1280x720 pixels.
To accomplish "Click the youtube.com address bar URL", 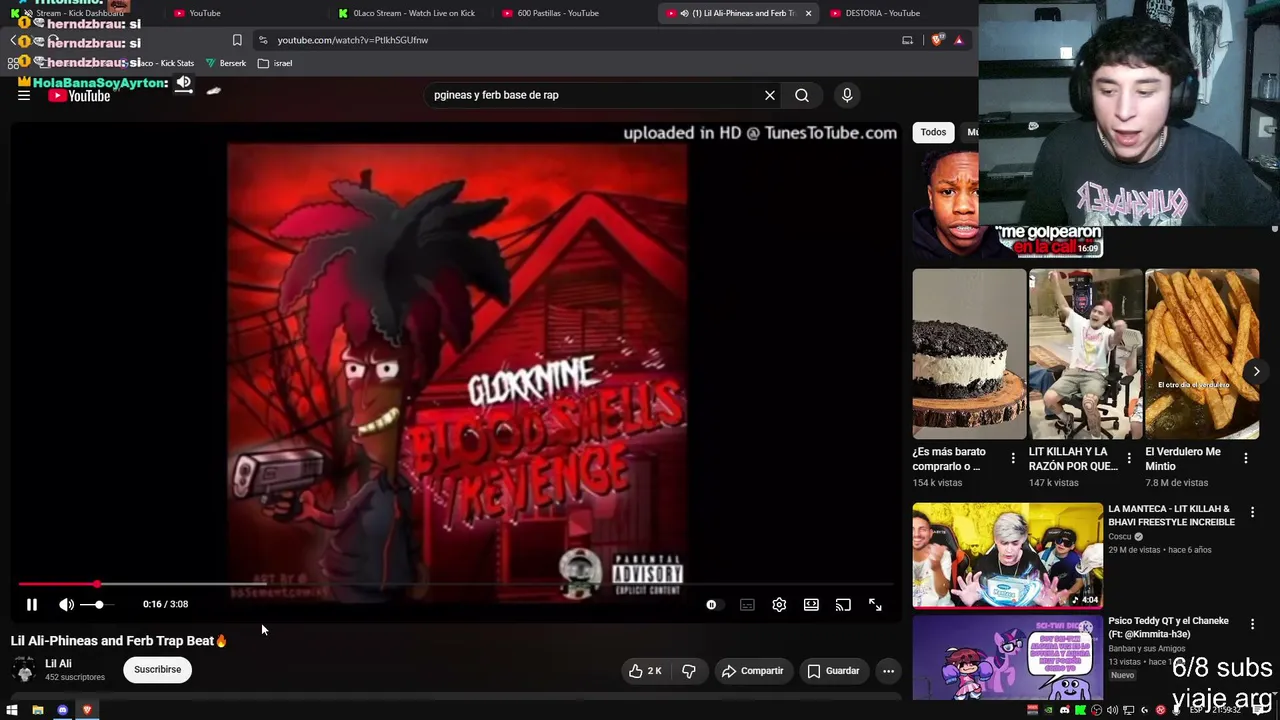I will (353, 40).
